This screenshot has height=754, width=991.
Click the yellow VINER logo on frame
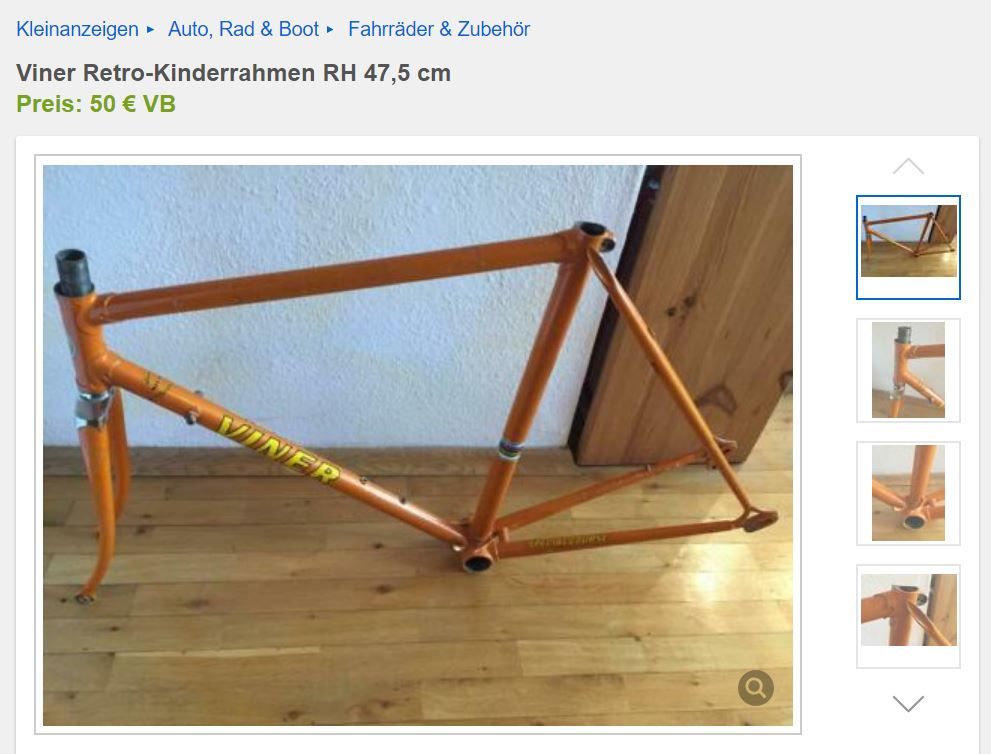tap(278, 449)
